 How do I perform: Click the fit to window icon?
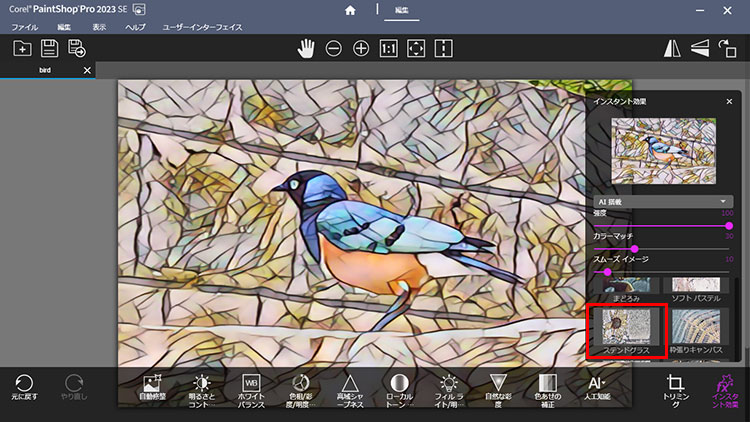tap(417, 48)
